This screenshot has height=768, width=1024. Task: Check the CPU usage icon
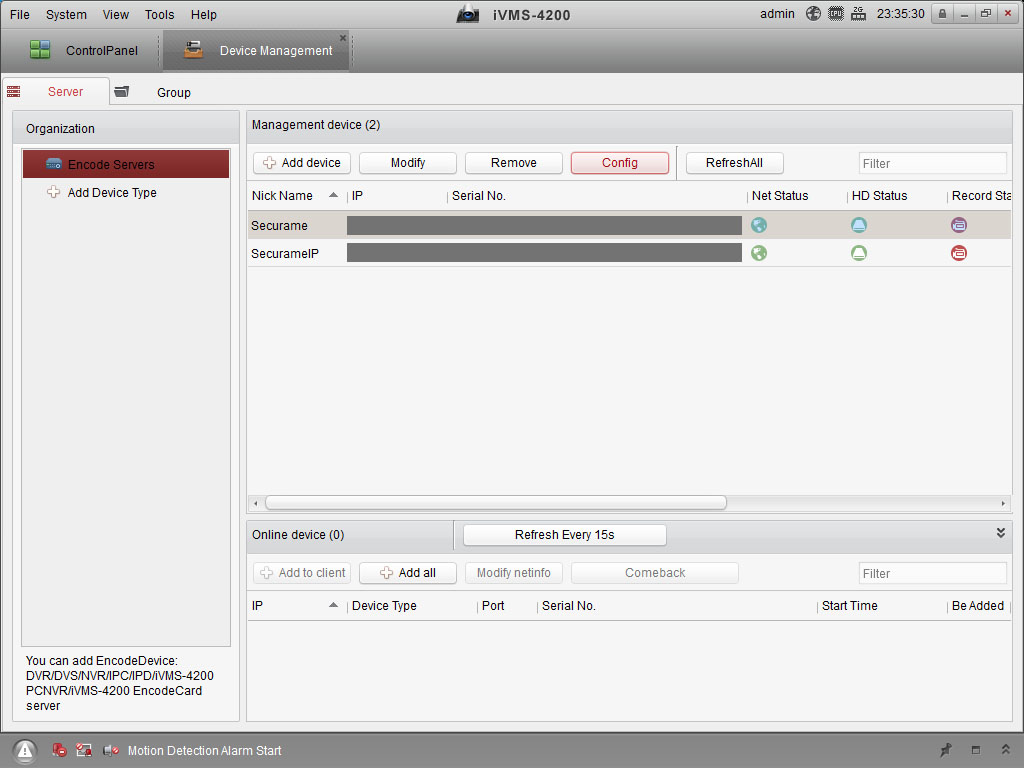836,14
